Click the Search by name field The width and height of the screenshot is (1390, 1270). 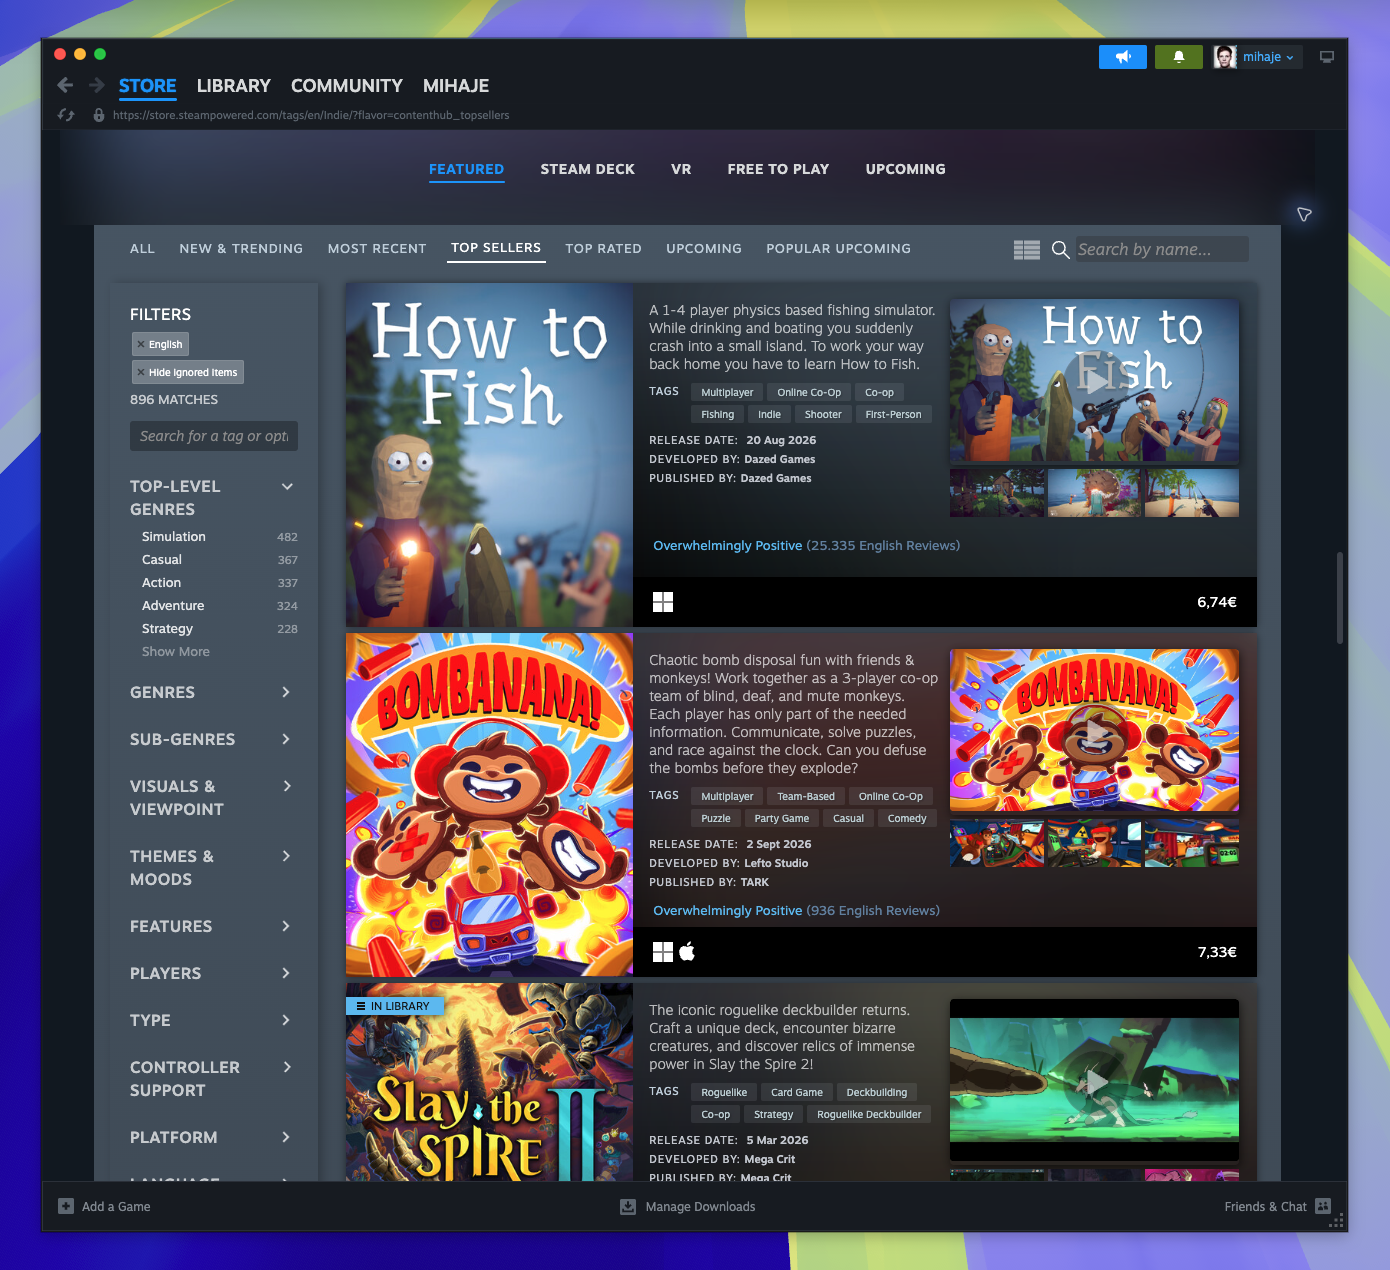pyautogui.click(x=1161, y=249)
